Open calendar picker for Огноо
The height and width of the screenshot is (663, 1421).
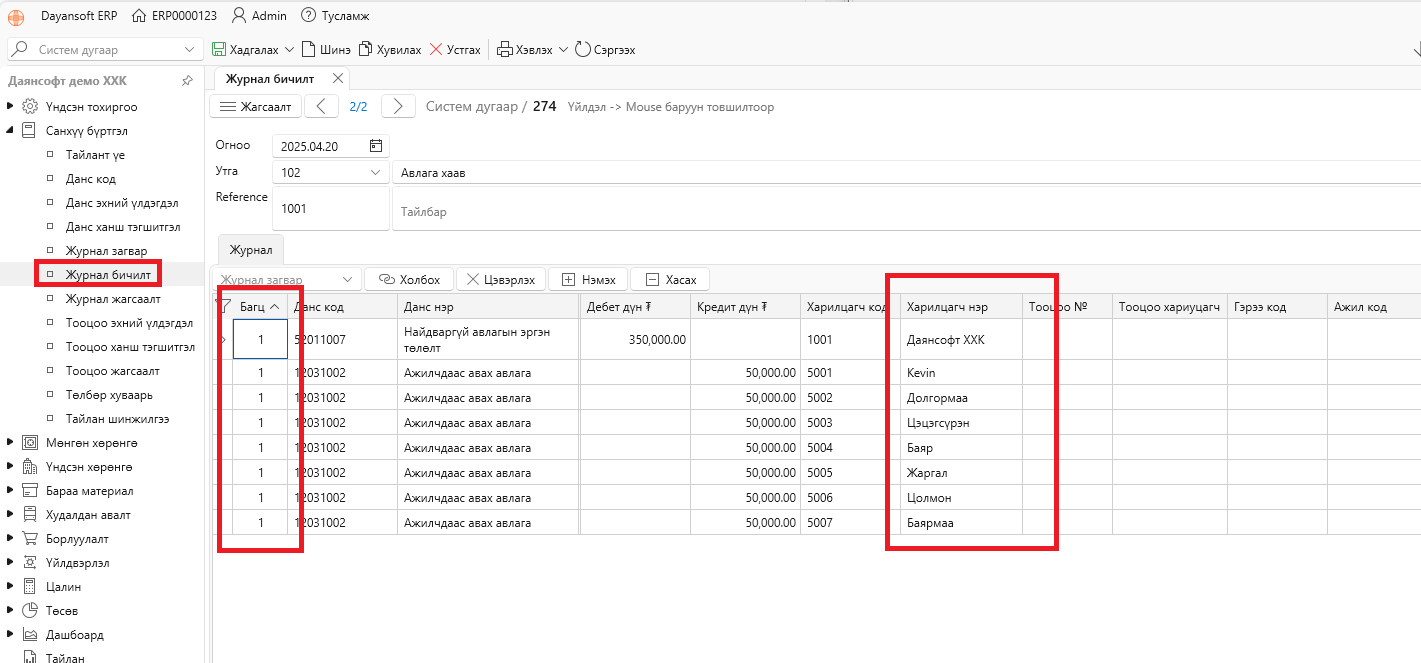point(376,146)
